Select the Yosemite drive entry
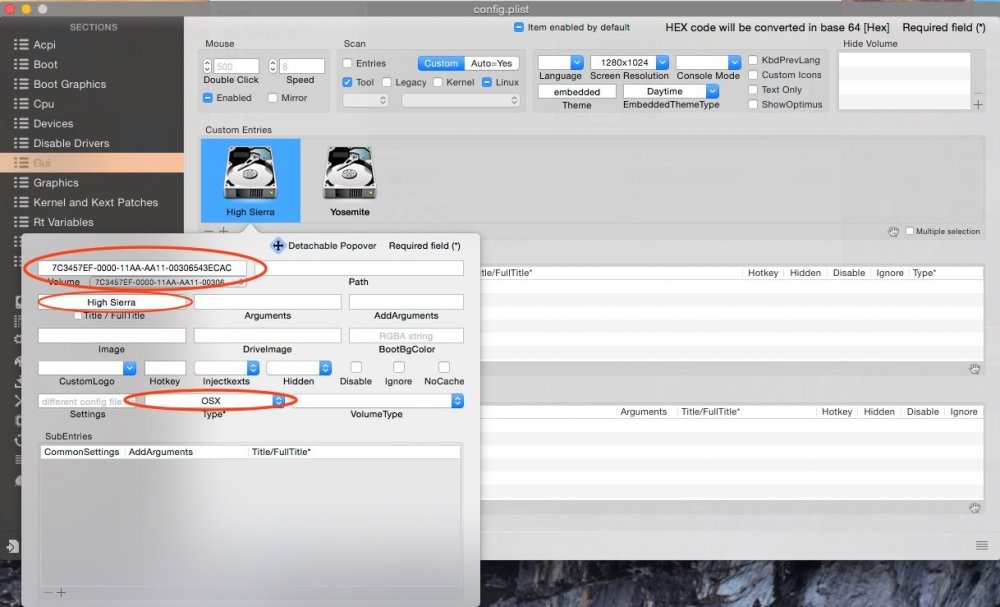This screenshot has width=1000, height=607. coord(349,180)
